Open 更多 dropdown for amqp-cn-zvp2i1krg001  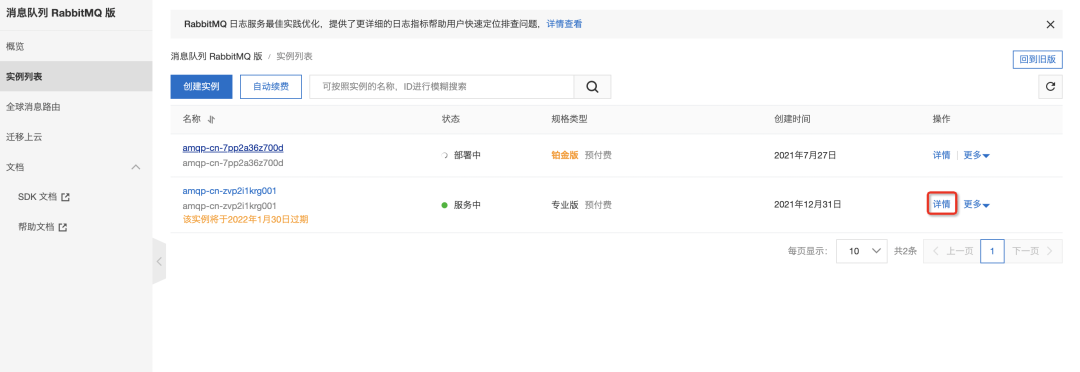977,204
